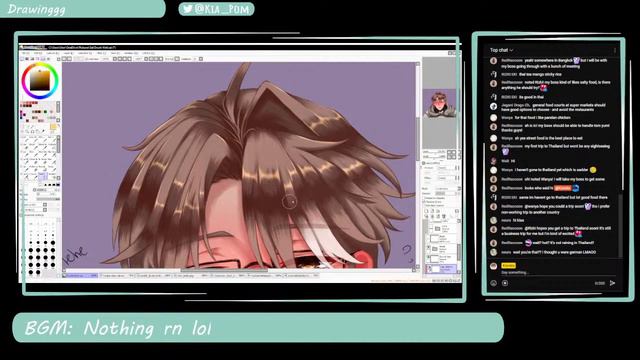Select the highlighted brush in the tool tray
Image resolution: width=640 pixels, height=360 pixels.
coord(43,176)
